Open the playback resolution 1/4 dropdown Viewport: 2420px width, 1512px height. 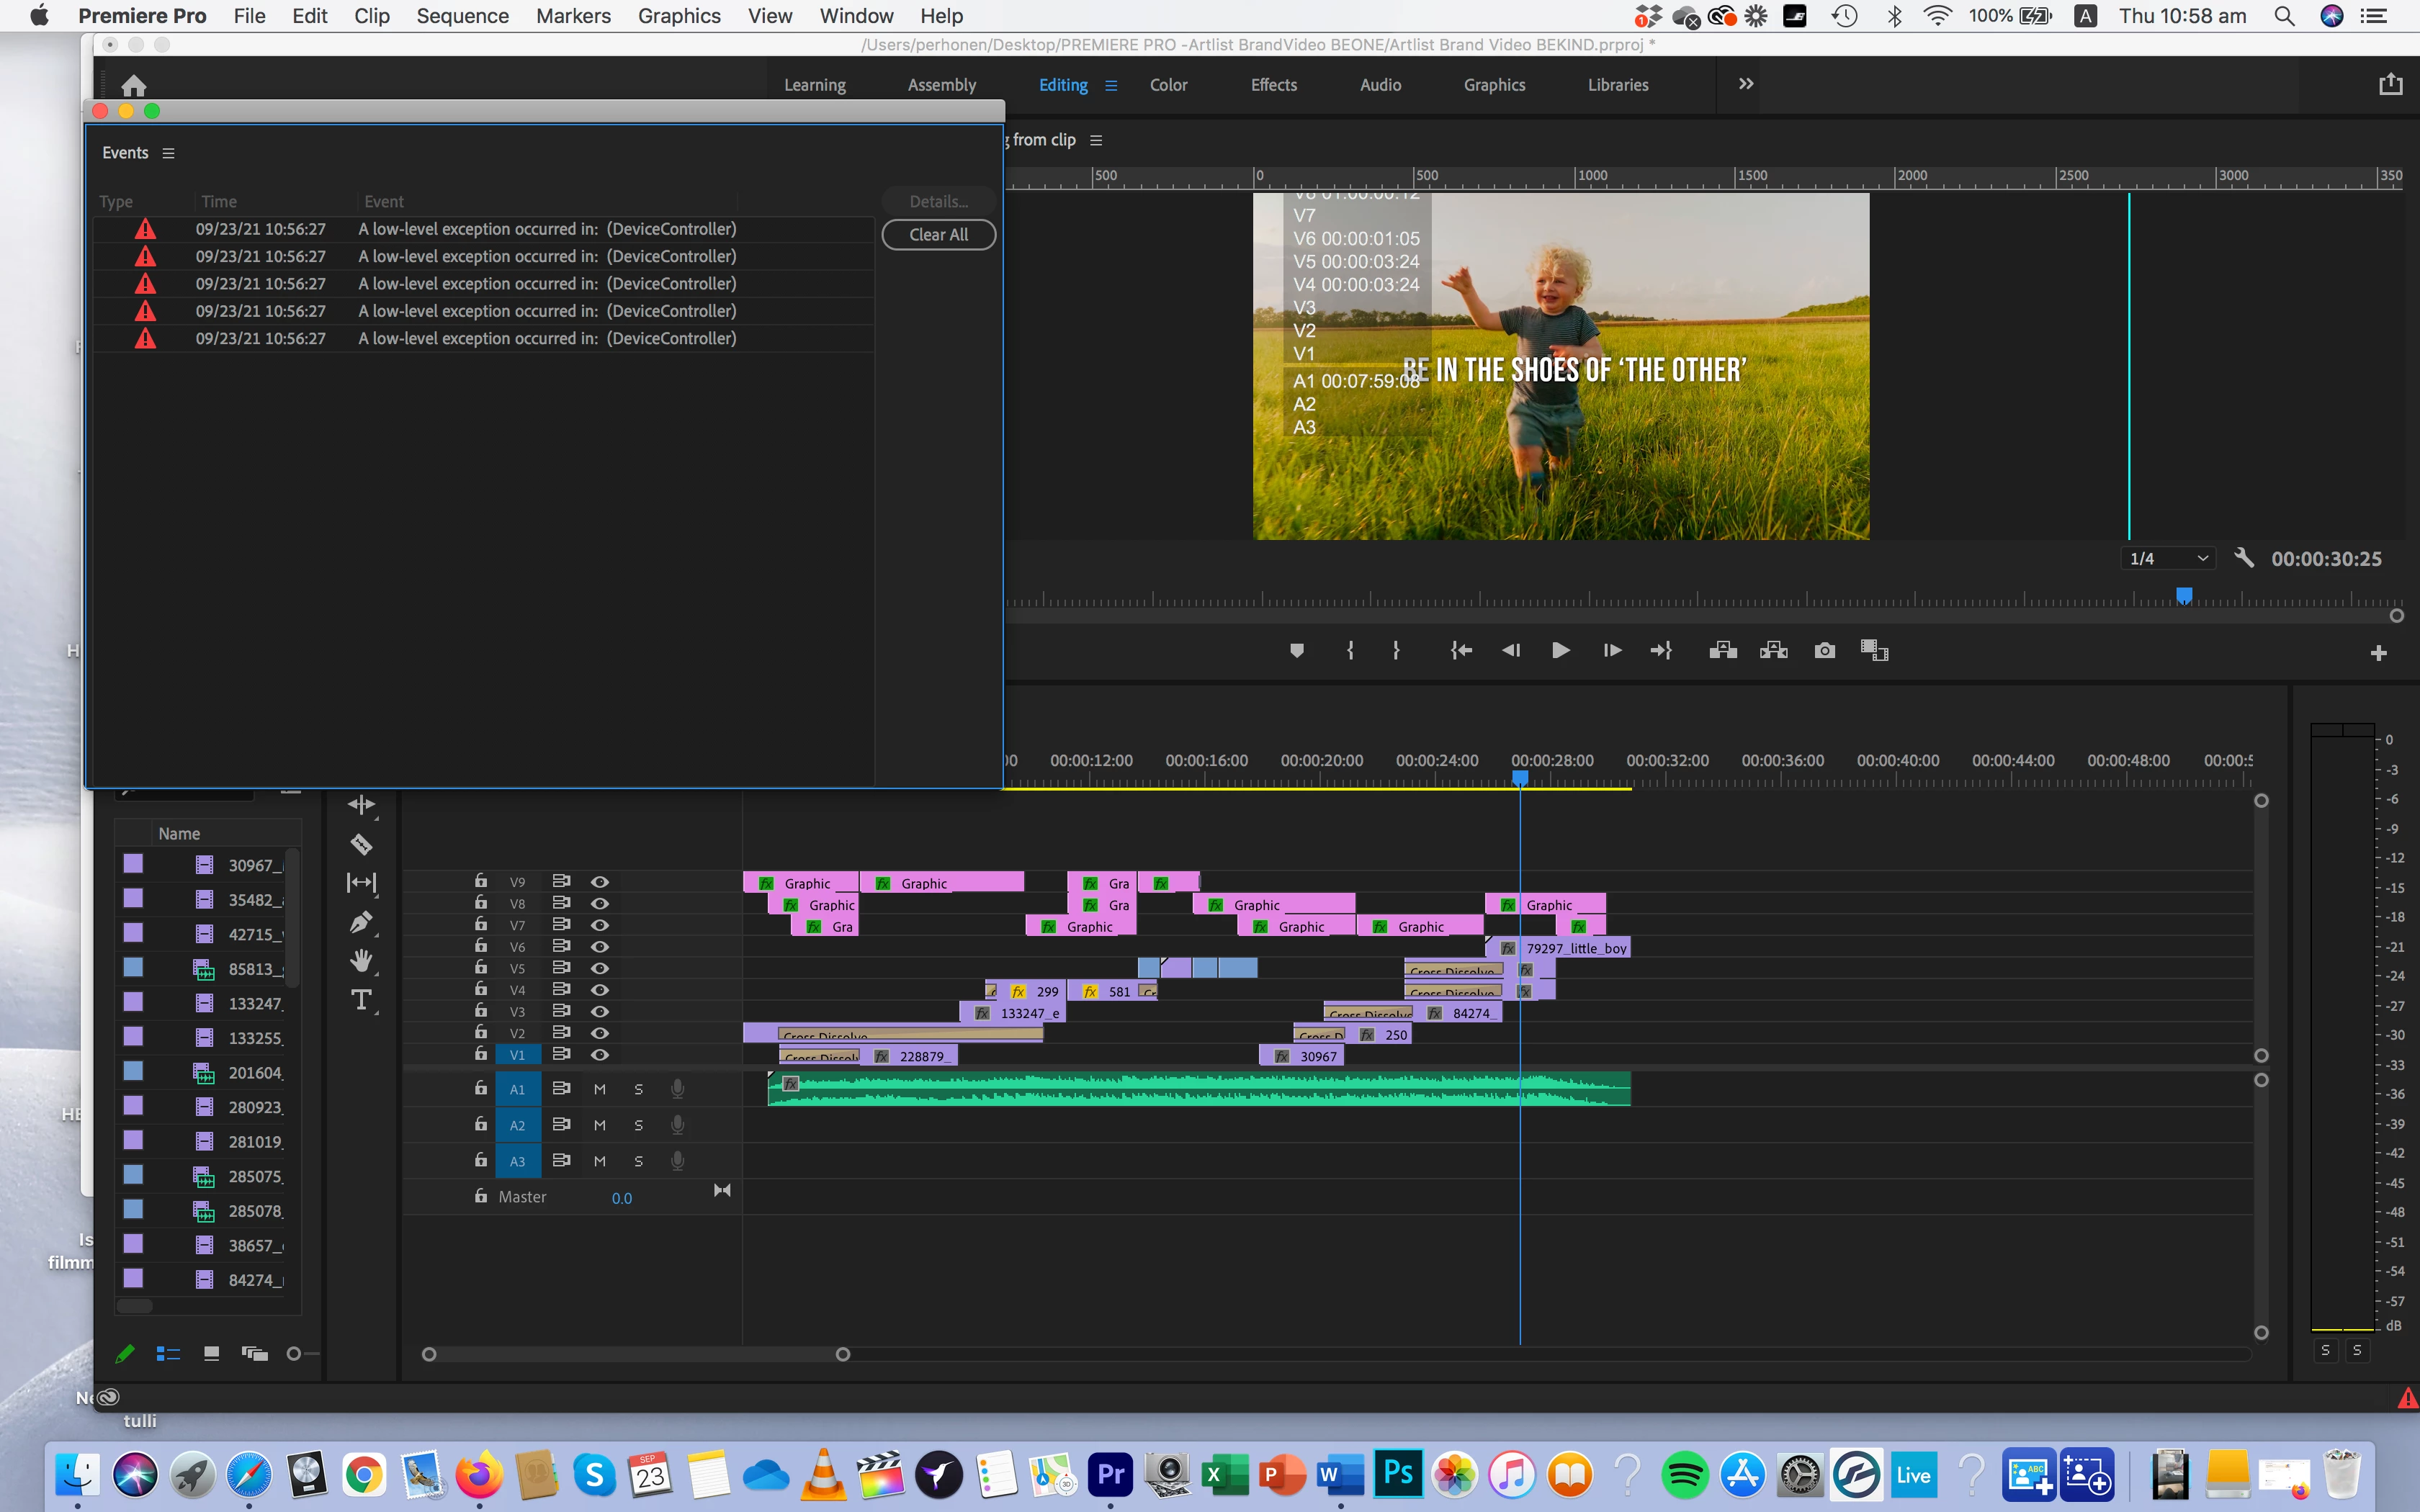2167,558
